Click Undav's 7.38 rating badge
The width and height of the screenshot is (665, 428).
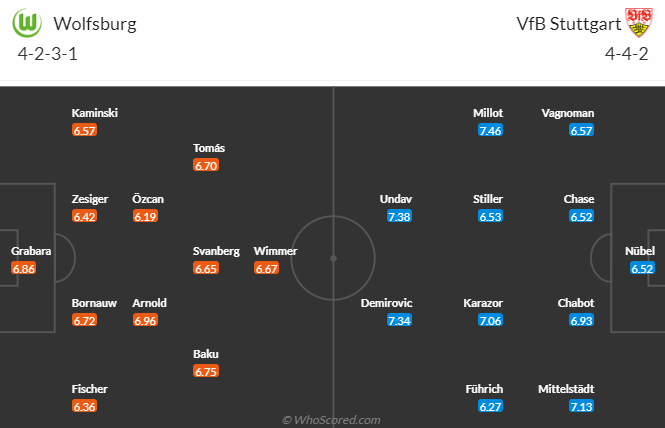tap(398, 217)
